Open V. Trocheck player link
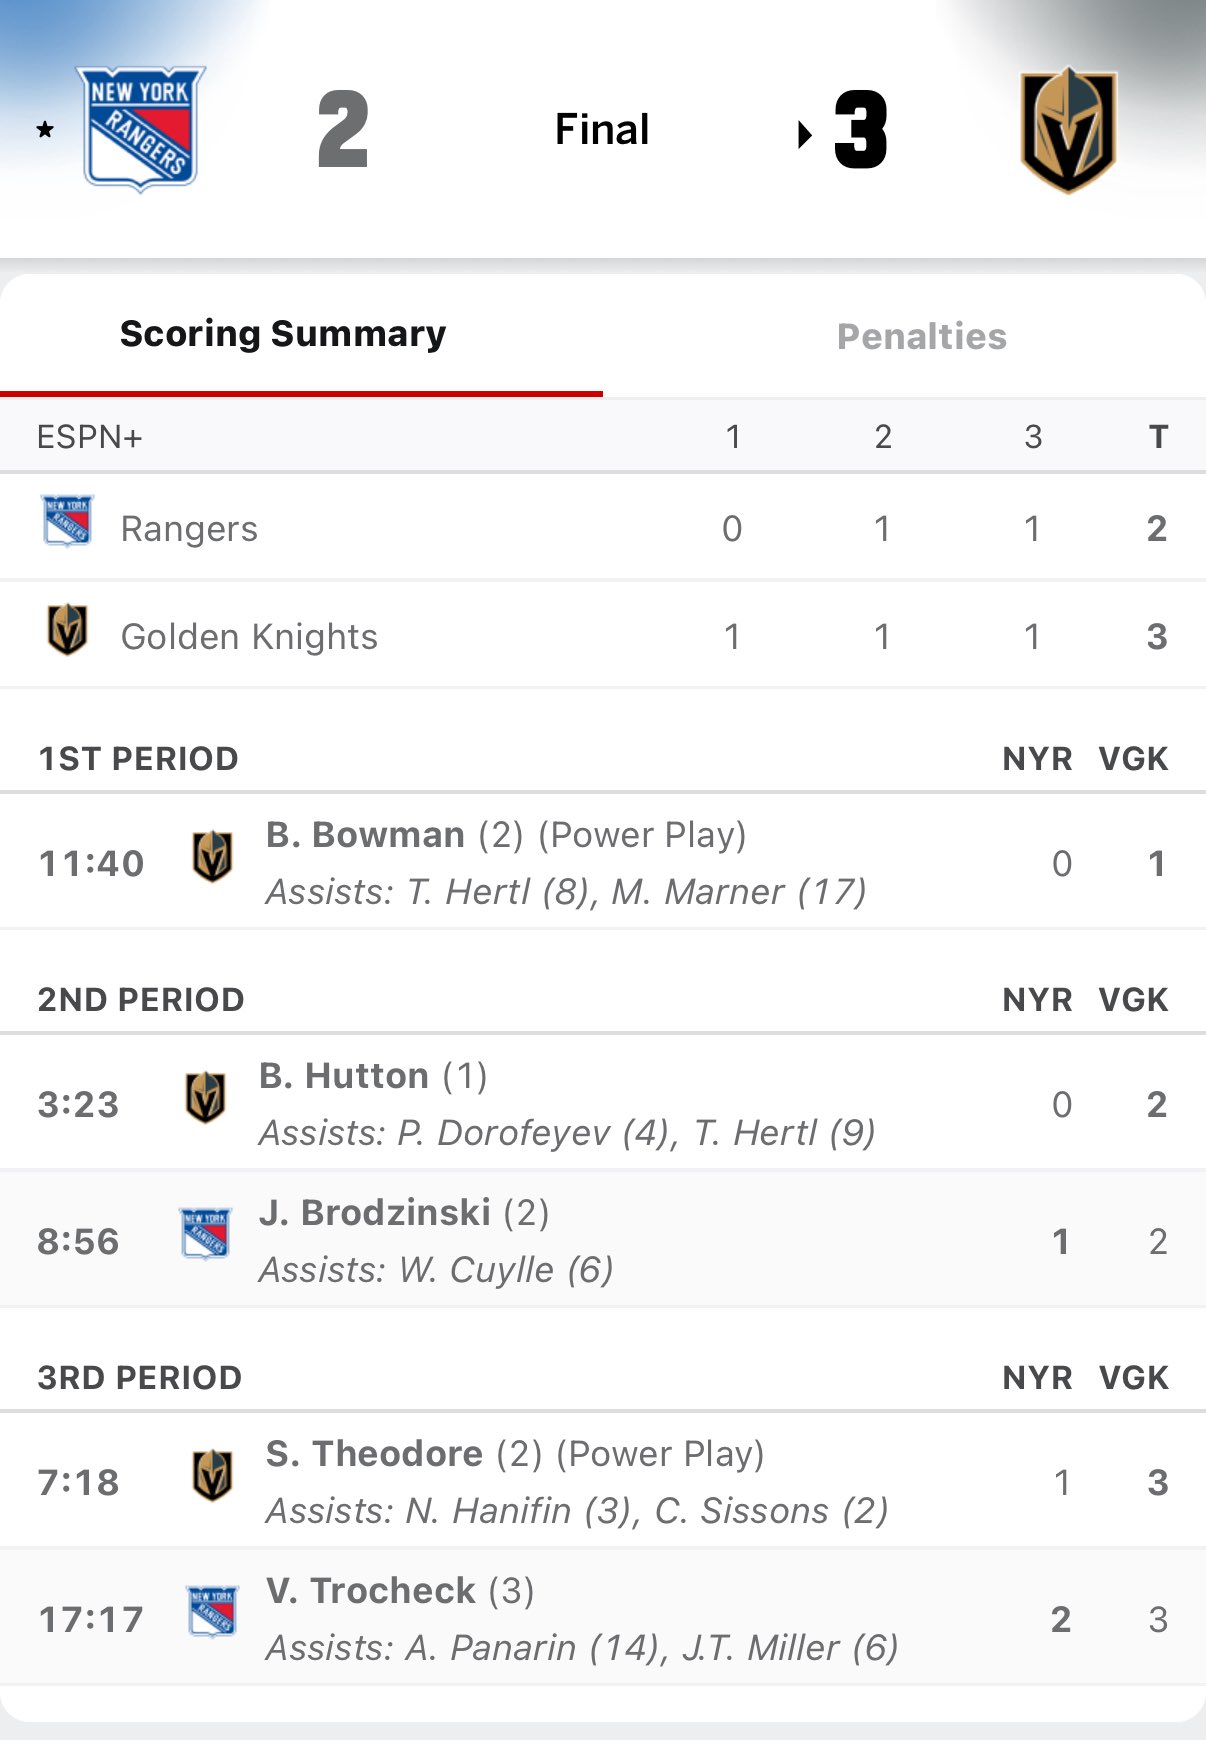The width and height of the screenshot is (1206, 1740). (x=370, y=1591)
